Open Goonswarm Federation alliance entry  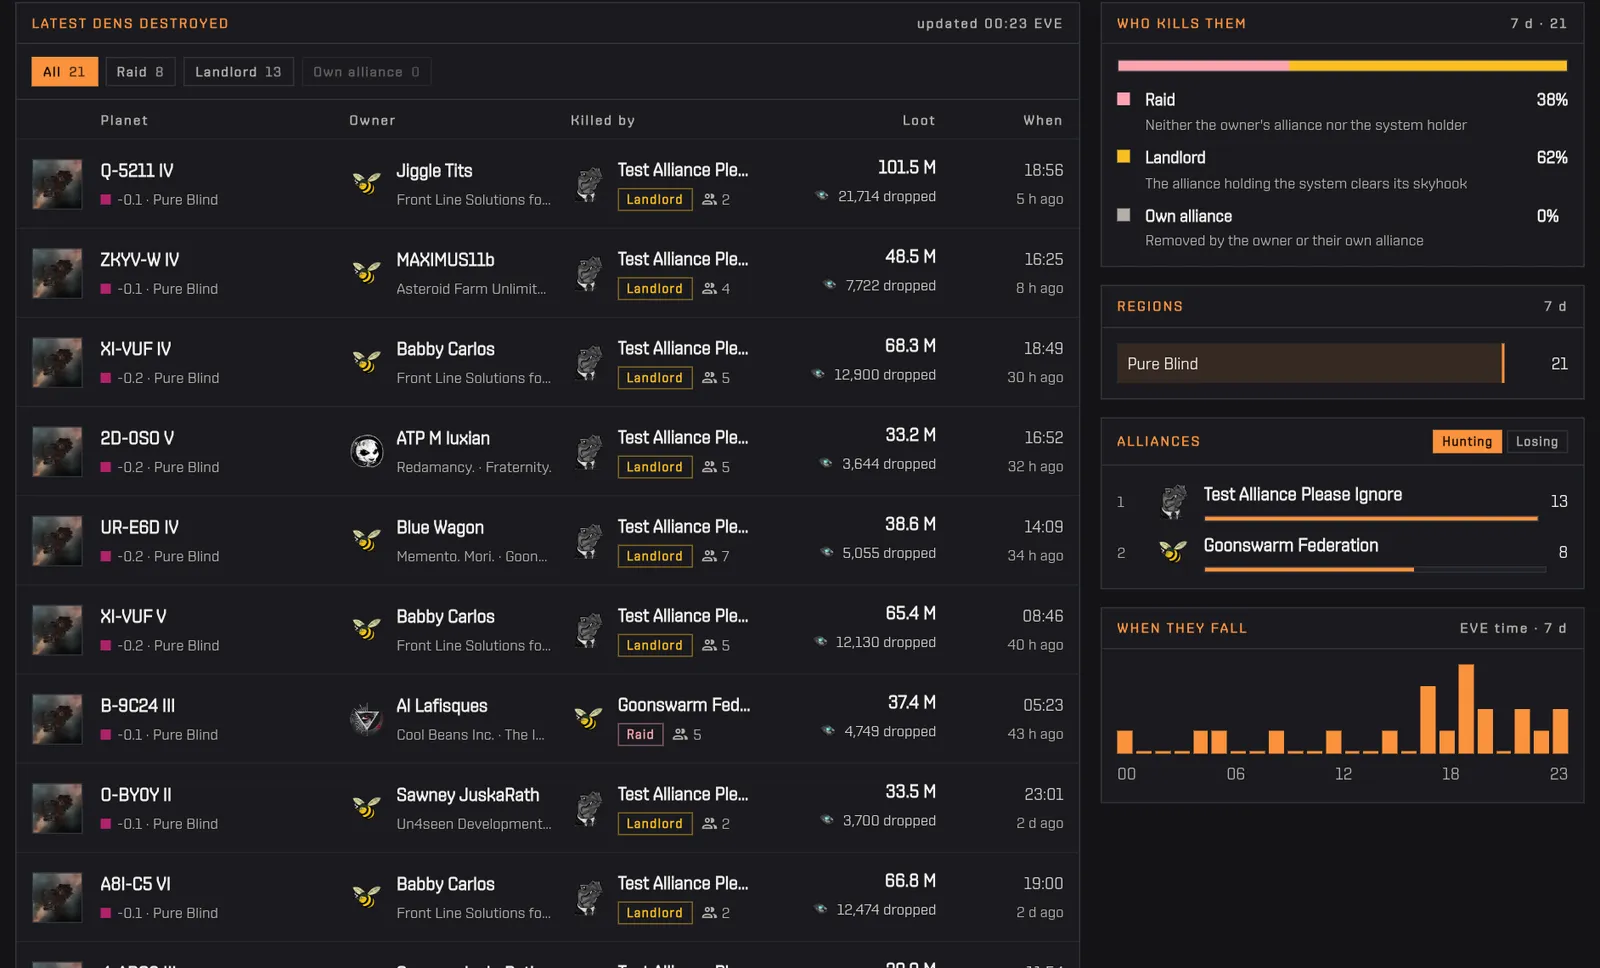tap(1342, 552)
